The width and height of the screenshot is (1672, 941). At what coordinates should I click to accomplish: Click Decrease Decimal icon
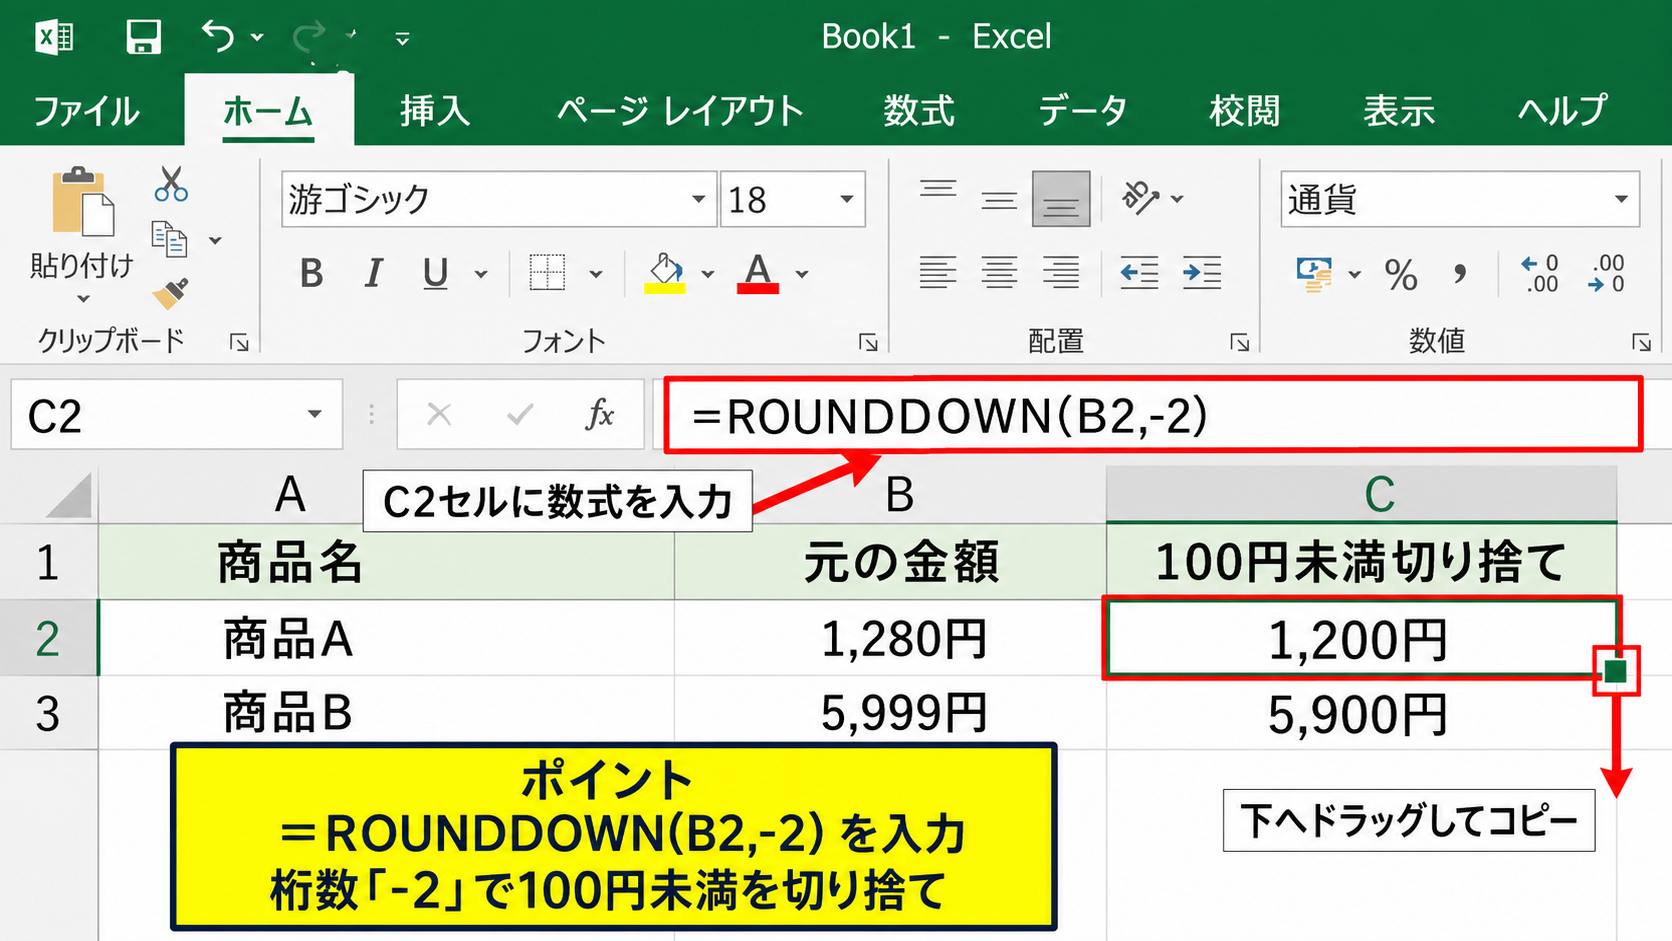point(1606,273)
